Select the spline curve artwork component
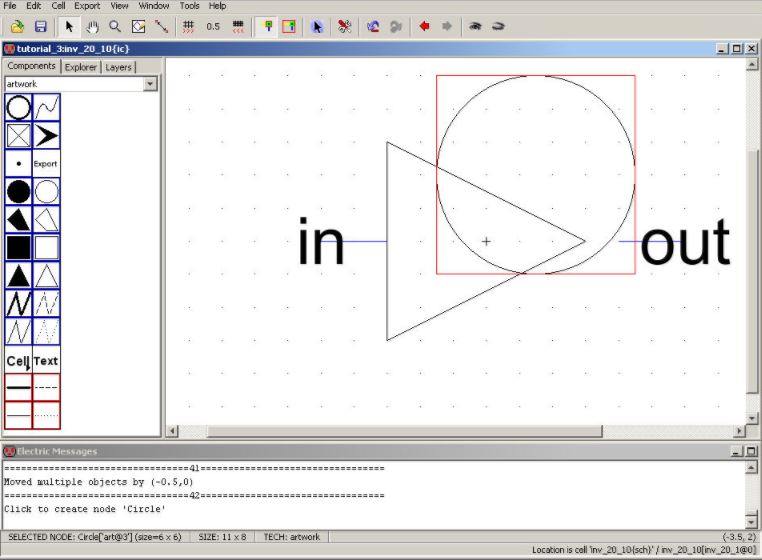The width and height of the screenshot is (762, 560). [46, 107]
